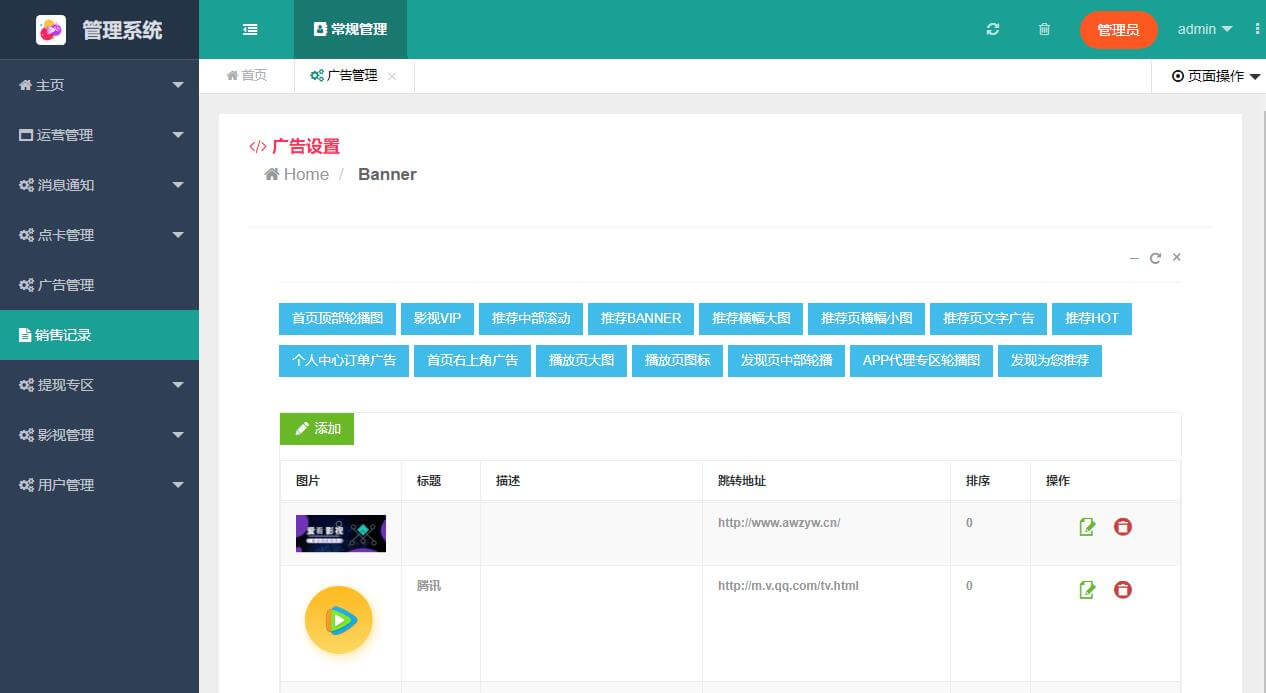Click the trash icon in top bar
This screenshot has width=1266, height=693.
(x=1044, y=30)
